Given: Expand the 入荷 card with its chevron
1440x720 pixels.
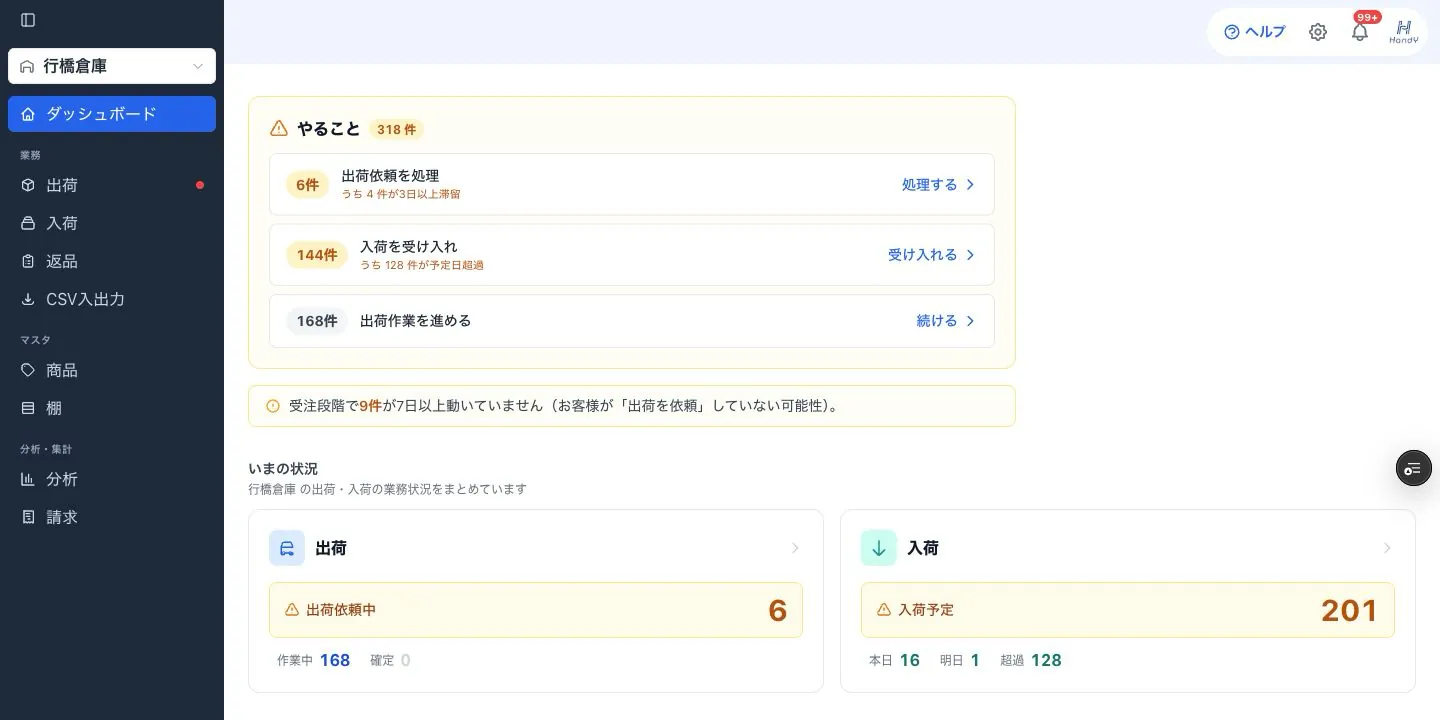Looking at the screenshot, I should [x=1387, y=548].
